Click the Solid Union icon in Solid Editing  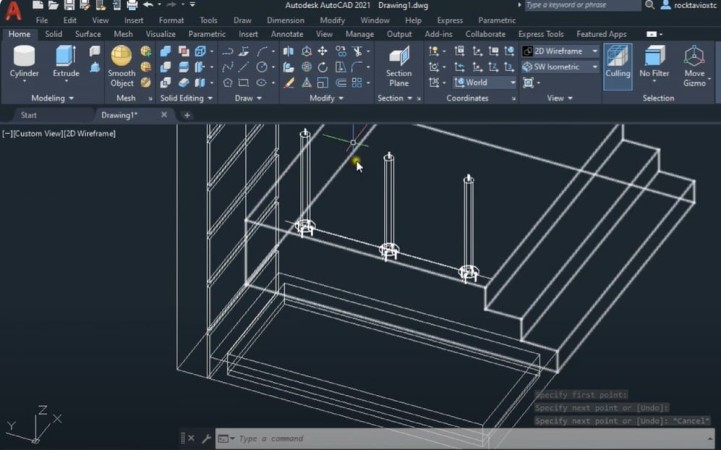pos(166,51)
